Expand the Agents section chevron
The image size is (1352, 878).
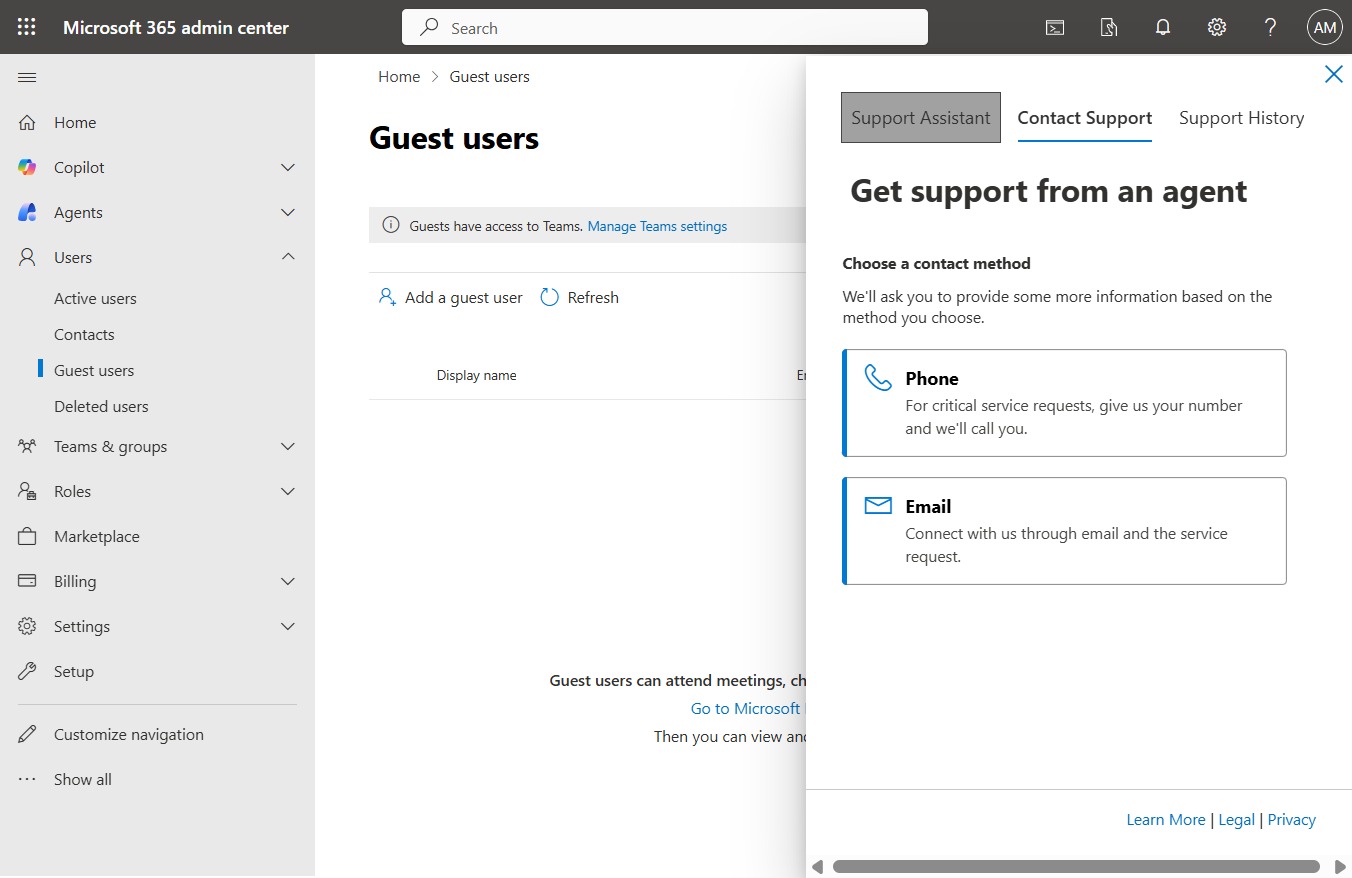[288, 212]
